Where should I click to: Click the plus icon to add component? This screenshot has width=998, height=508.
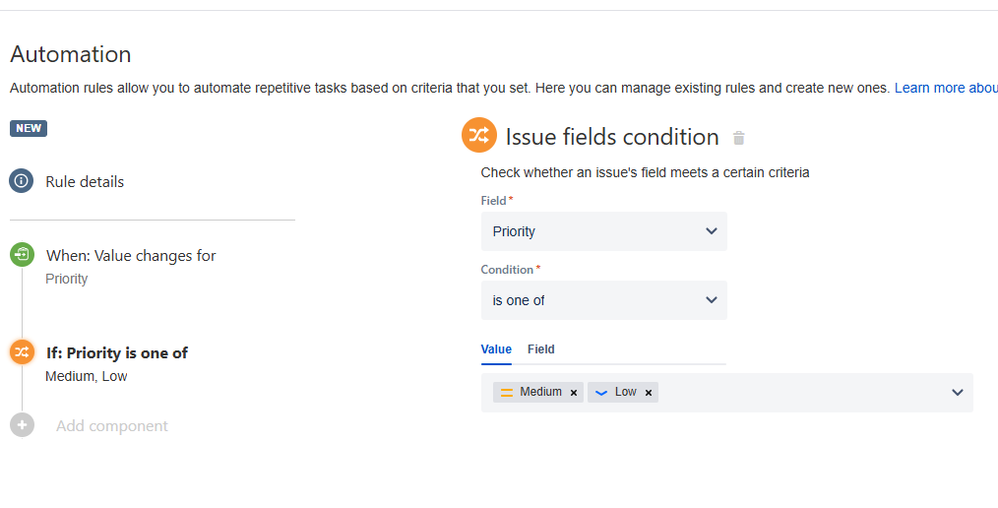click(x=22, y=425)
